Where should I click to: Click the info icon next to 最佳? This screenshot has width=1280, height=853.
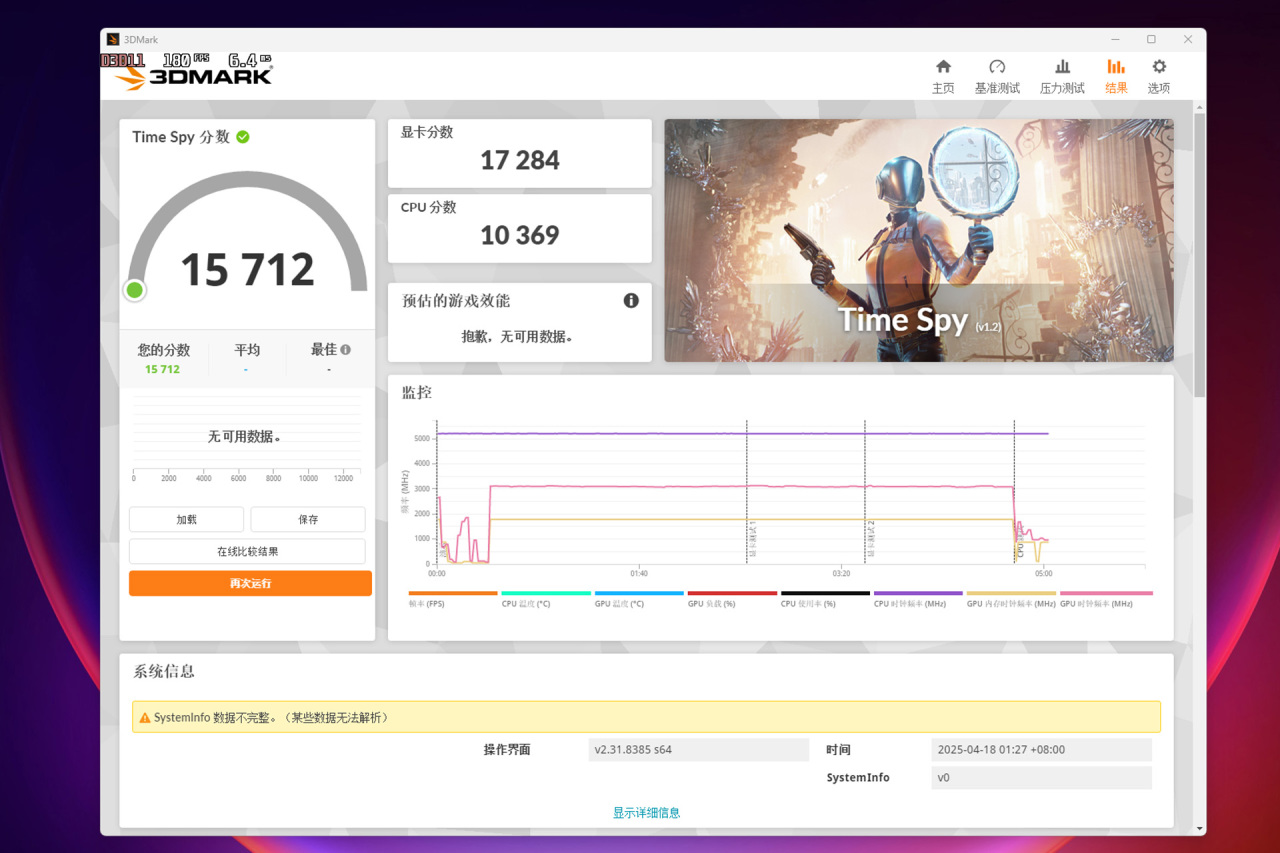pyautogui.click(x=345, y=350)
